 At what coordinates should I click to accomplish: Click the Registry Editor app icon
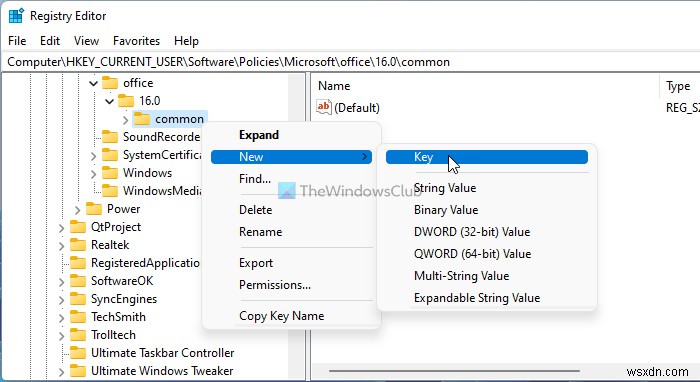click(x=17, y=16)
